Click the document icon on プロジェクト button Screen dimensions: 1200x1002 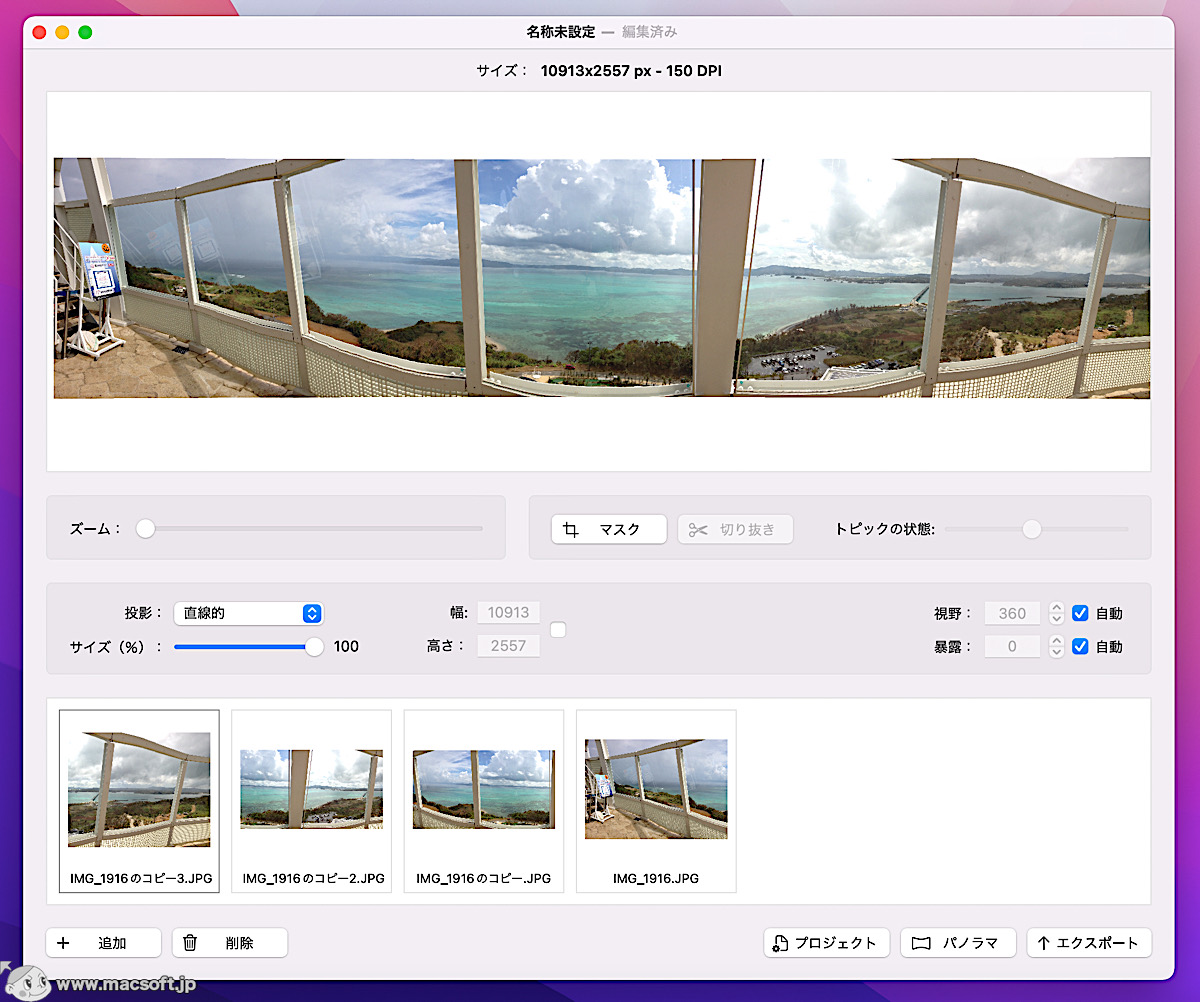pos(780,943)
